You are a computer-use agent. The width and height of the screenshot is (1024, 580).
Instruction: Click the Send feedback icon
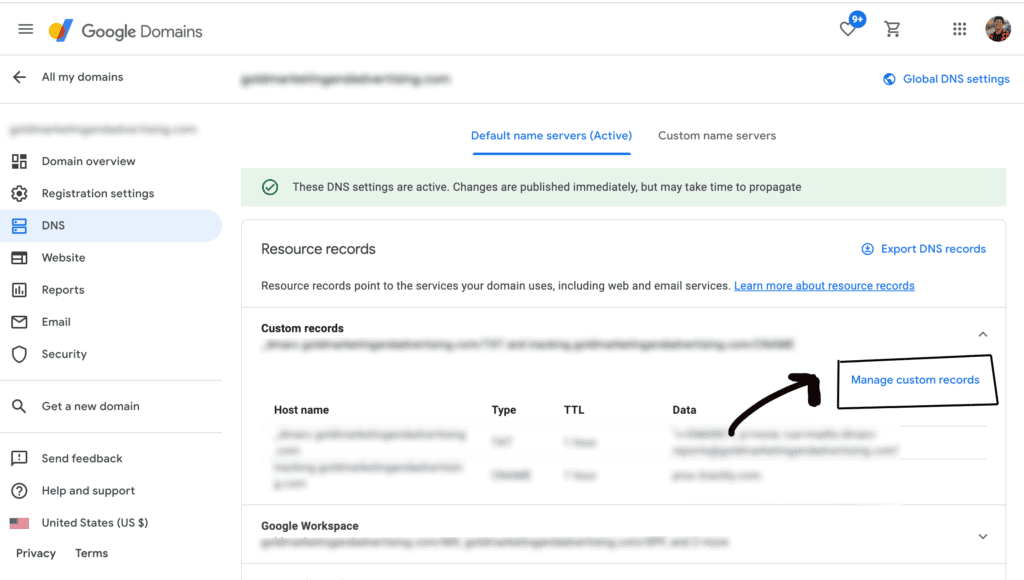tap(20, 459)
